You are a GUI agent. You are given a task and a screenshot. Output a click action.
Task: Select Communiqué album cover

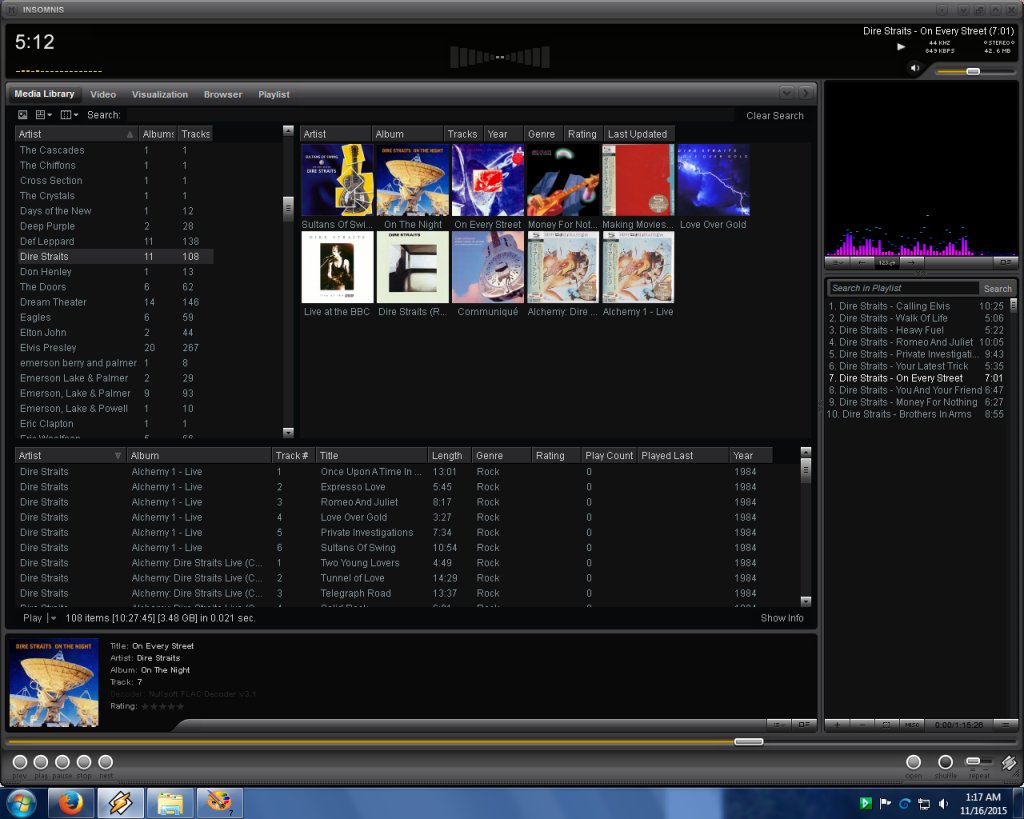pyautogui.click(x=488, y=267)
